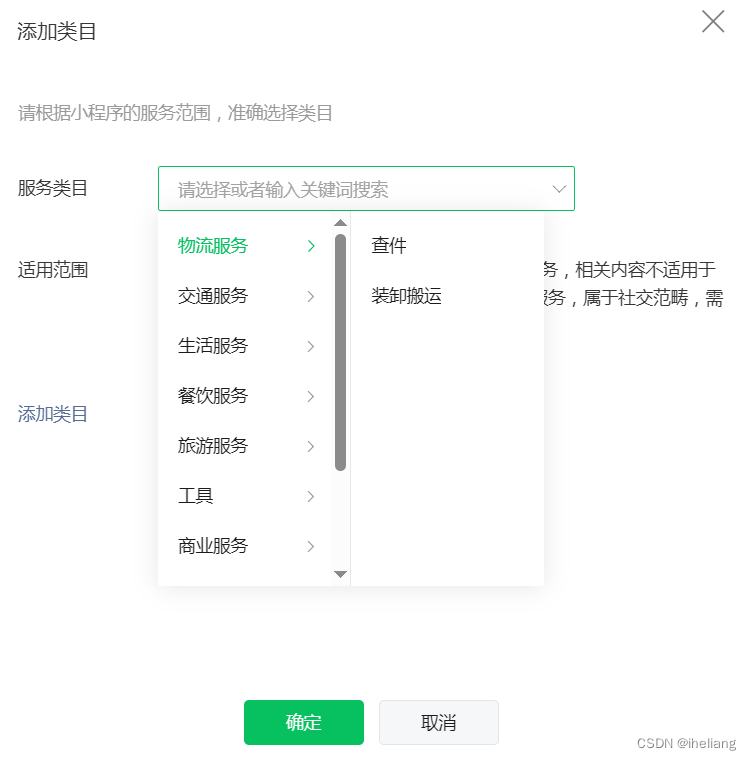This screenshot has height=760, width=751.
Task: Click the scrollbar up arrow
Action: (x=340, y=223)
